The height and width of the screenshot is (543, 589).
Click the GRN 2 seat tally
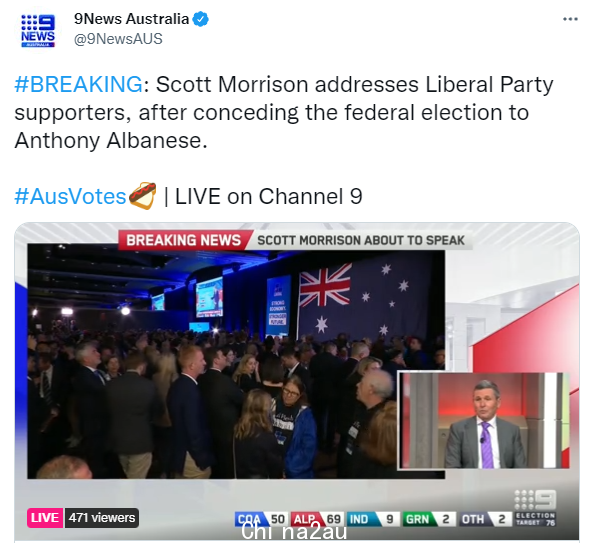click(x=428, y=519)
